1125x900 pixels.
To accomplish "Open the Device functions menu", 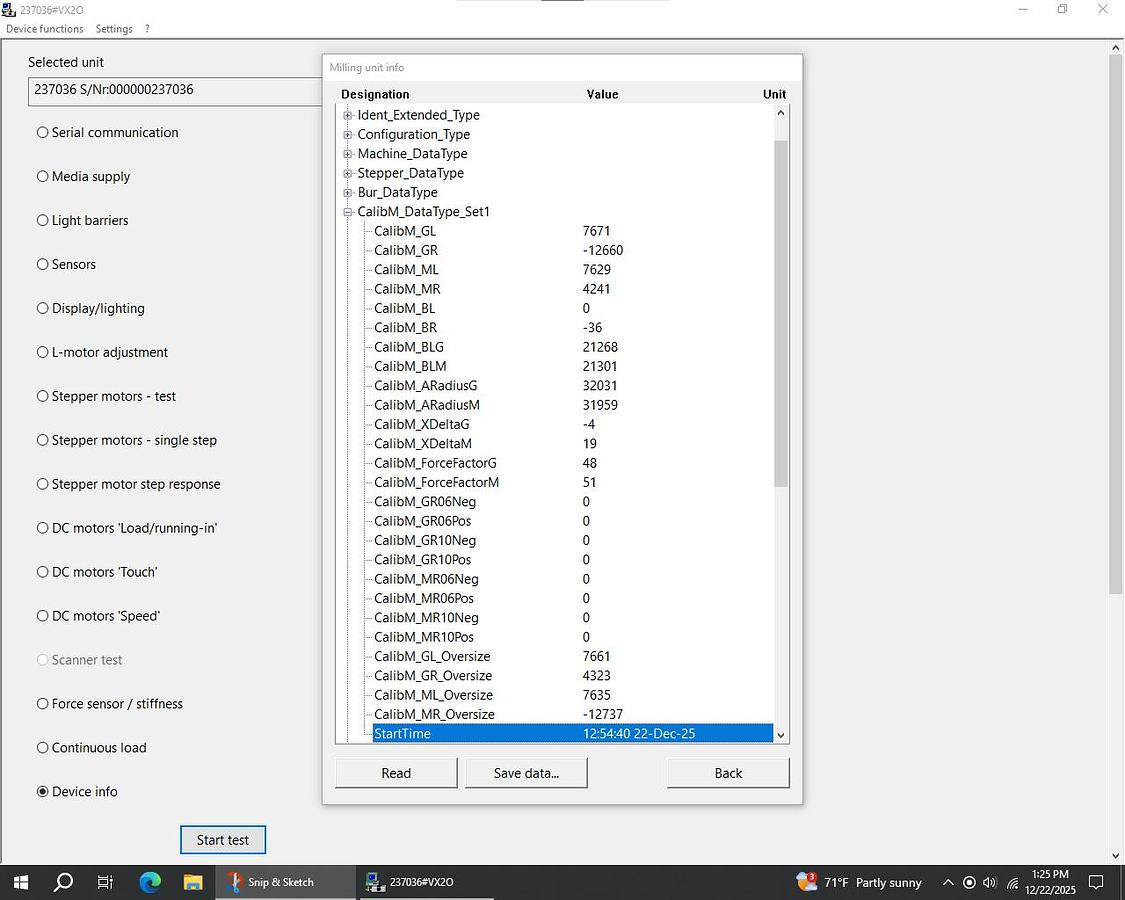I will pos(45,29).
